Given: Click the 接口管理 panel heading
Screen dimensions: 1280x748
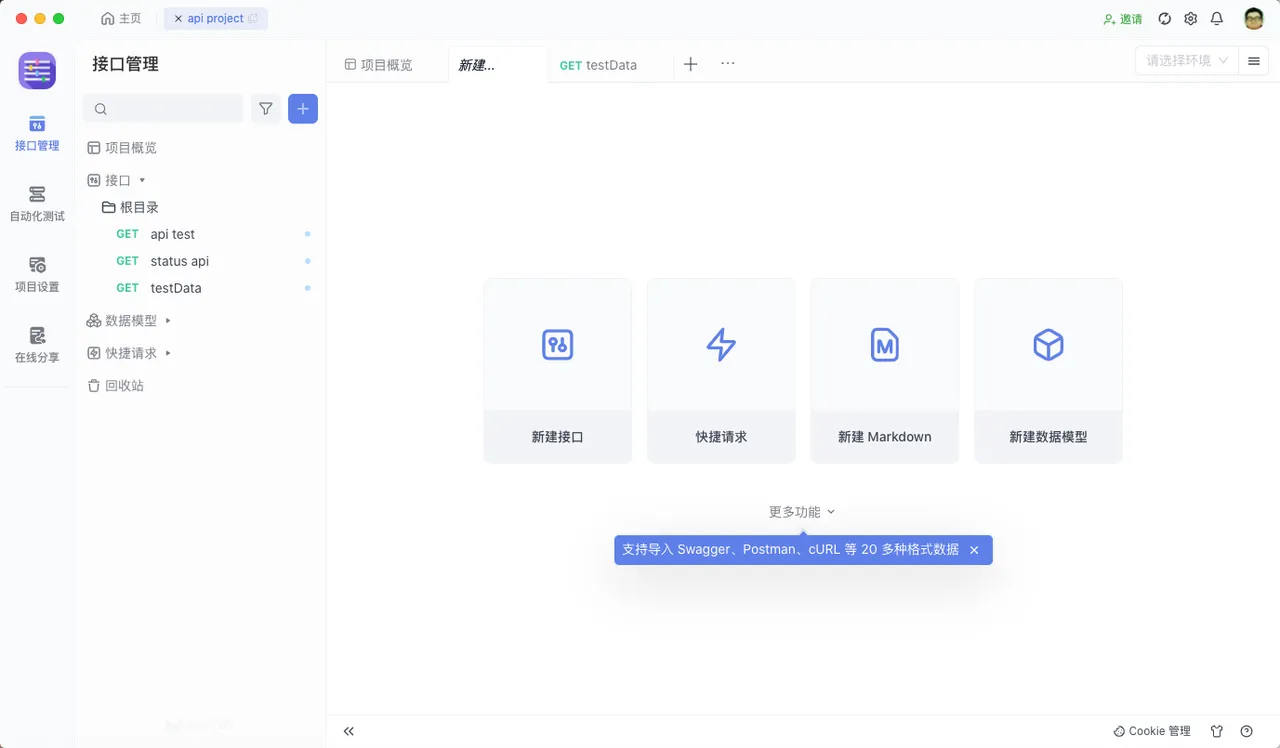Looking at the screenshot, I should coord(125,64).
